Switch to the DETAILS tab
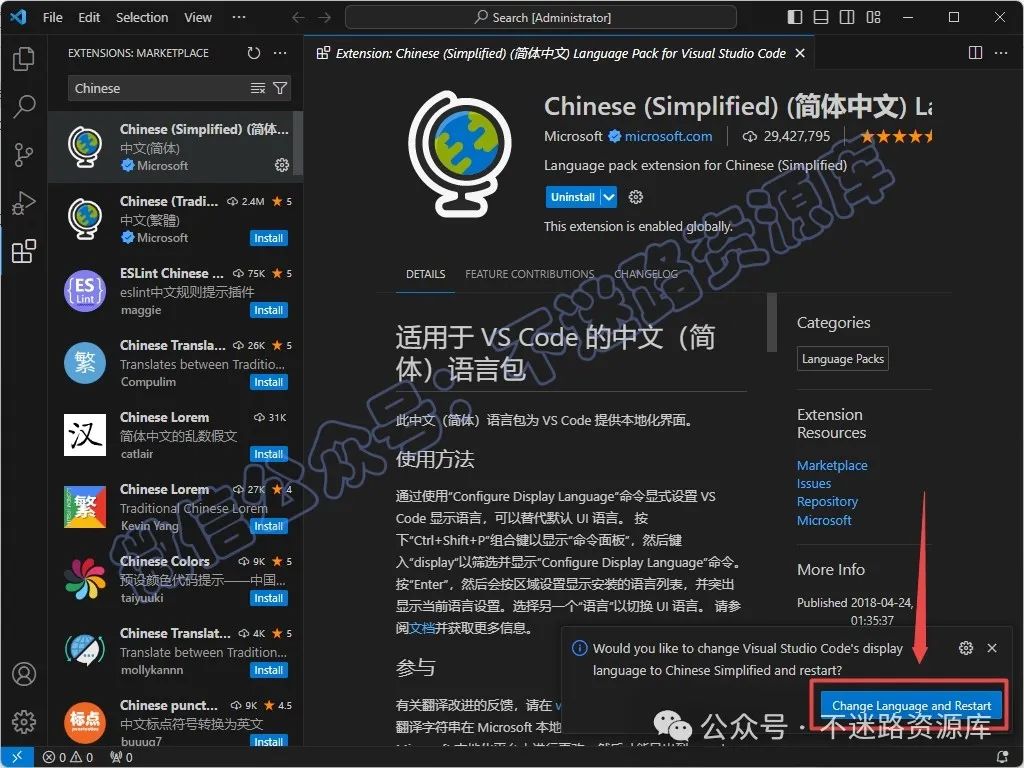This screenshot has height=768, width=1024. [x=426, y=274]
